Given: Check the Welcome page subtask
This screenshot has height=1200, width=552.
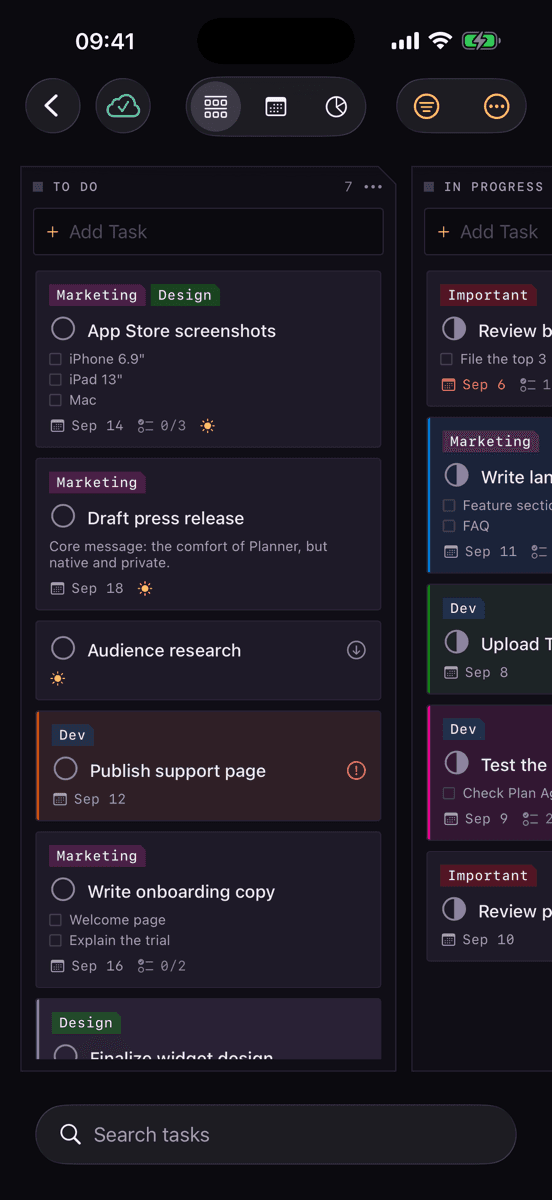Looking at the screenshot, I should point(56,920).
